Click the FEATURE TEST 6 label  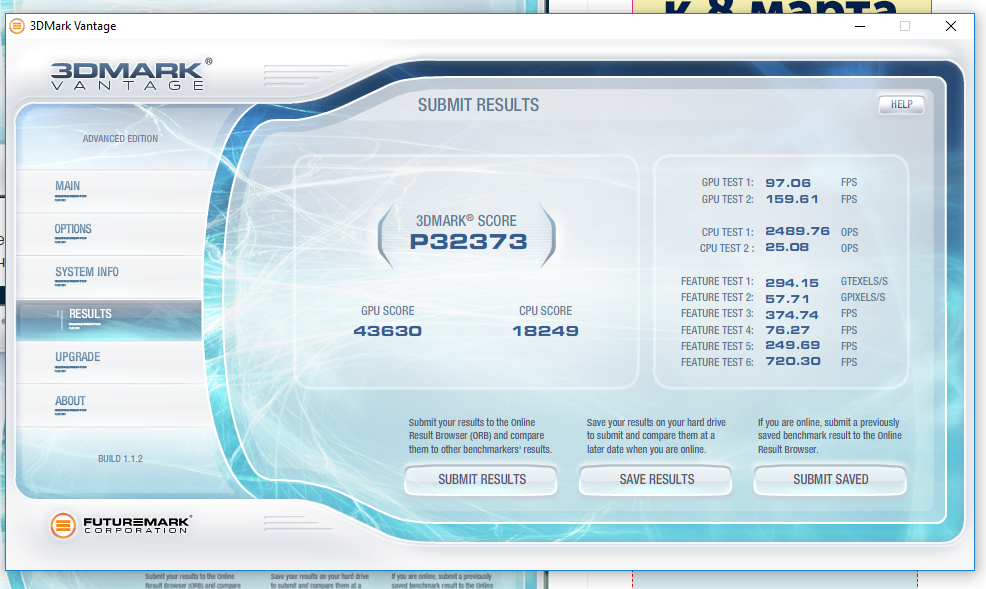tap(717, 363)
